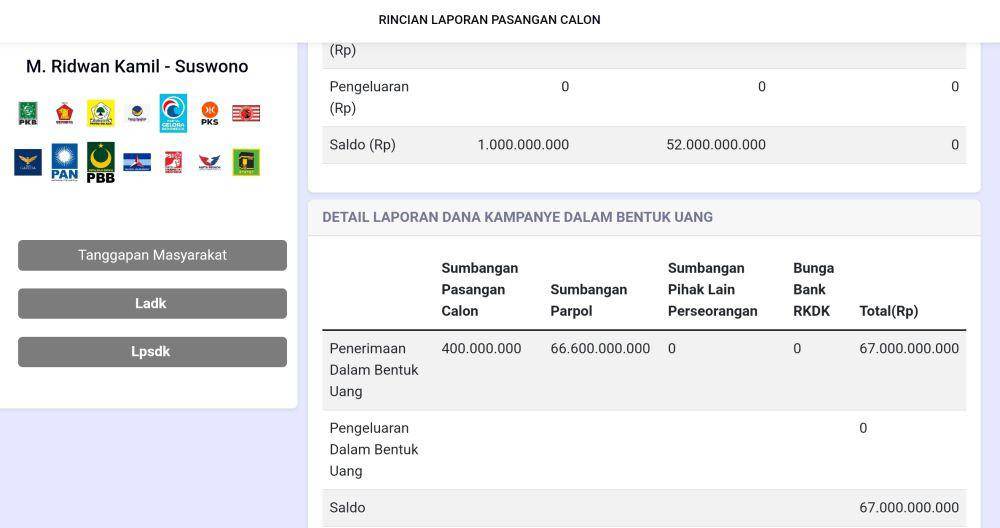
Task: Select the 67.000.000.000 Penerimaan total value
Action: [909, 348]
